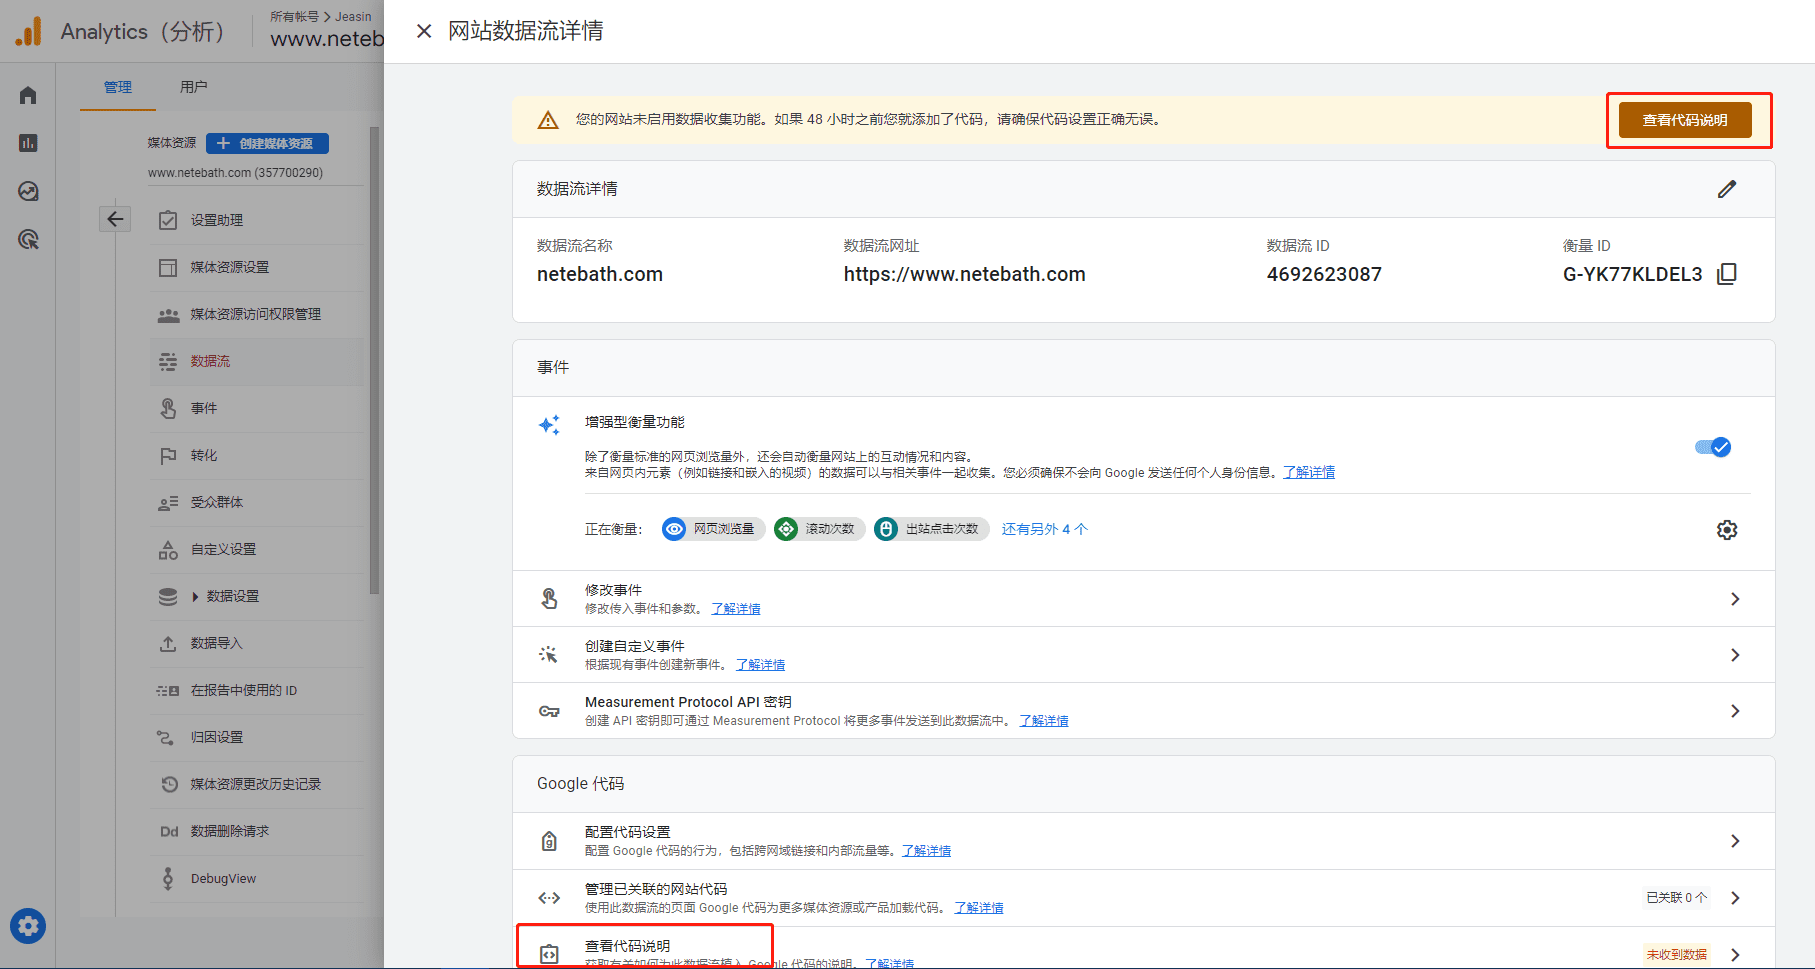1815x969 pixels.
Task: Open Measurement Protocol API 密钥 row chevron
Action: tap(1735, 711)
